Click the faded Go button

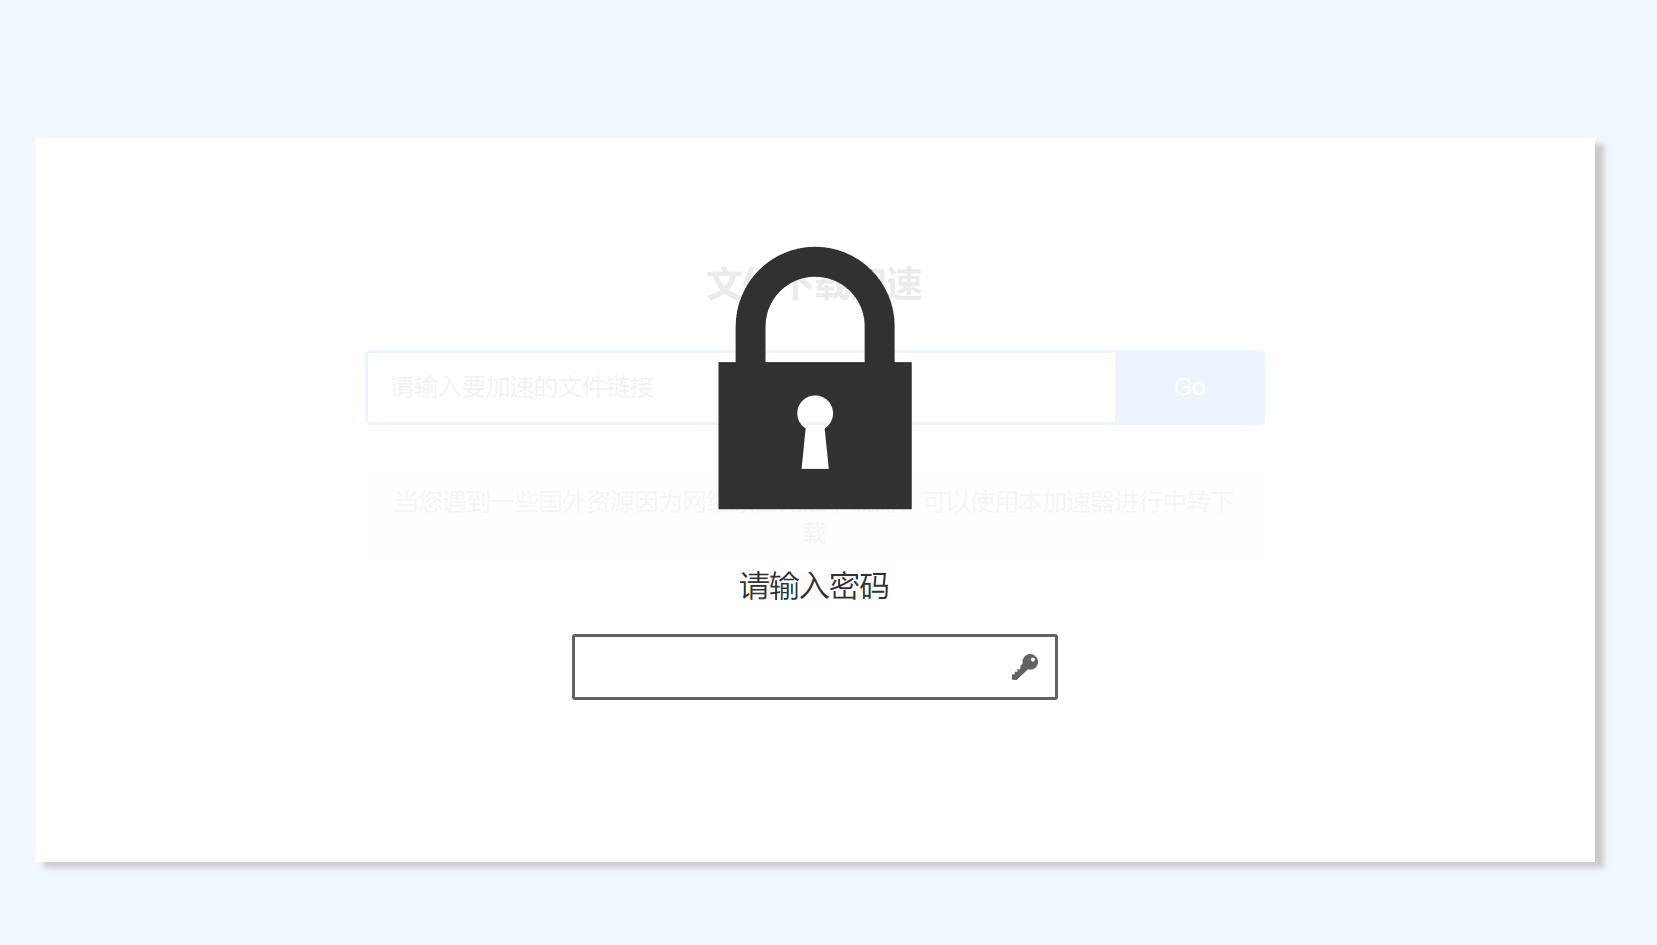pyautogui.click(x=1190, y=387)
